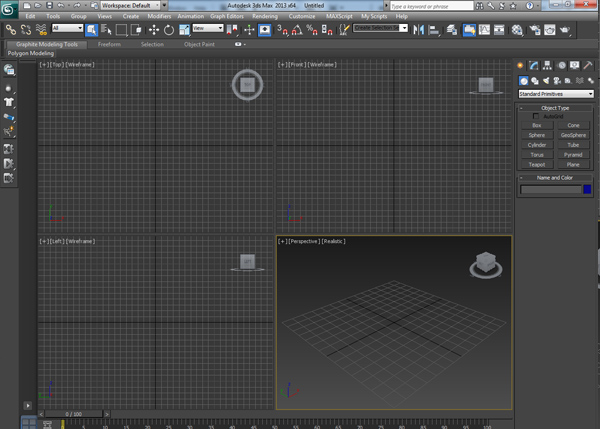600x429 pixels.
Task: Click the Render Production teapot icon
Action: tap(565, 29)
